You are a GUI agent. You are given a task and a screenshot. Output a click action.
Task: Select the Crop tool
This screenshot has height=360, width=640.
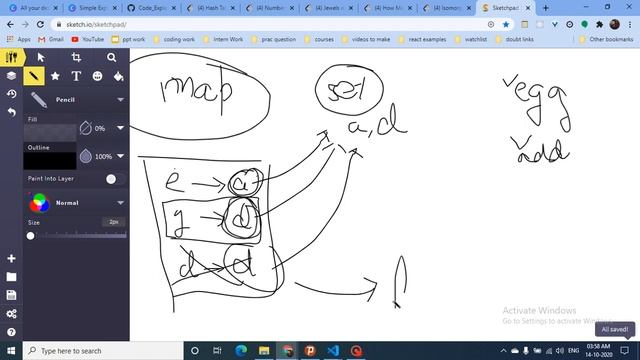point(76,57)
